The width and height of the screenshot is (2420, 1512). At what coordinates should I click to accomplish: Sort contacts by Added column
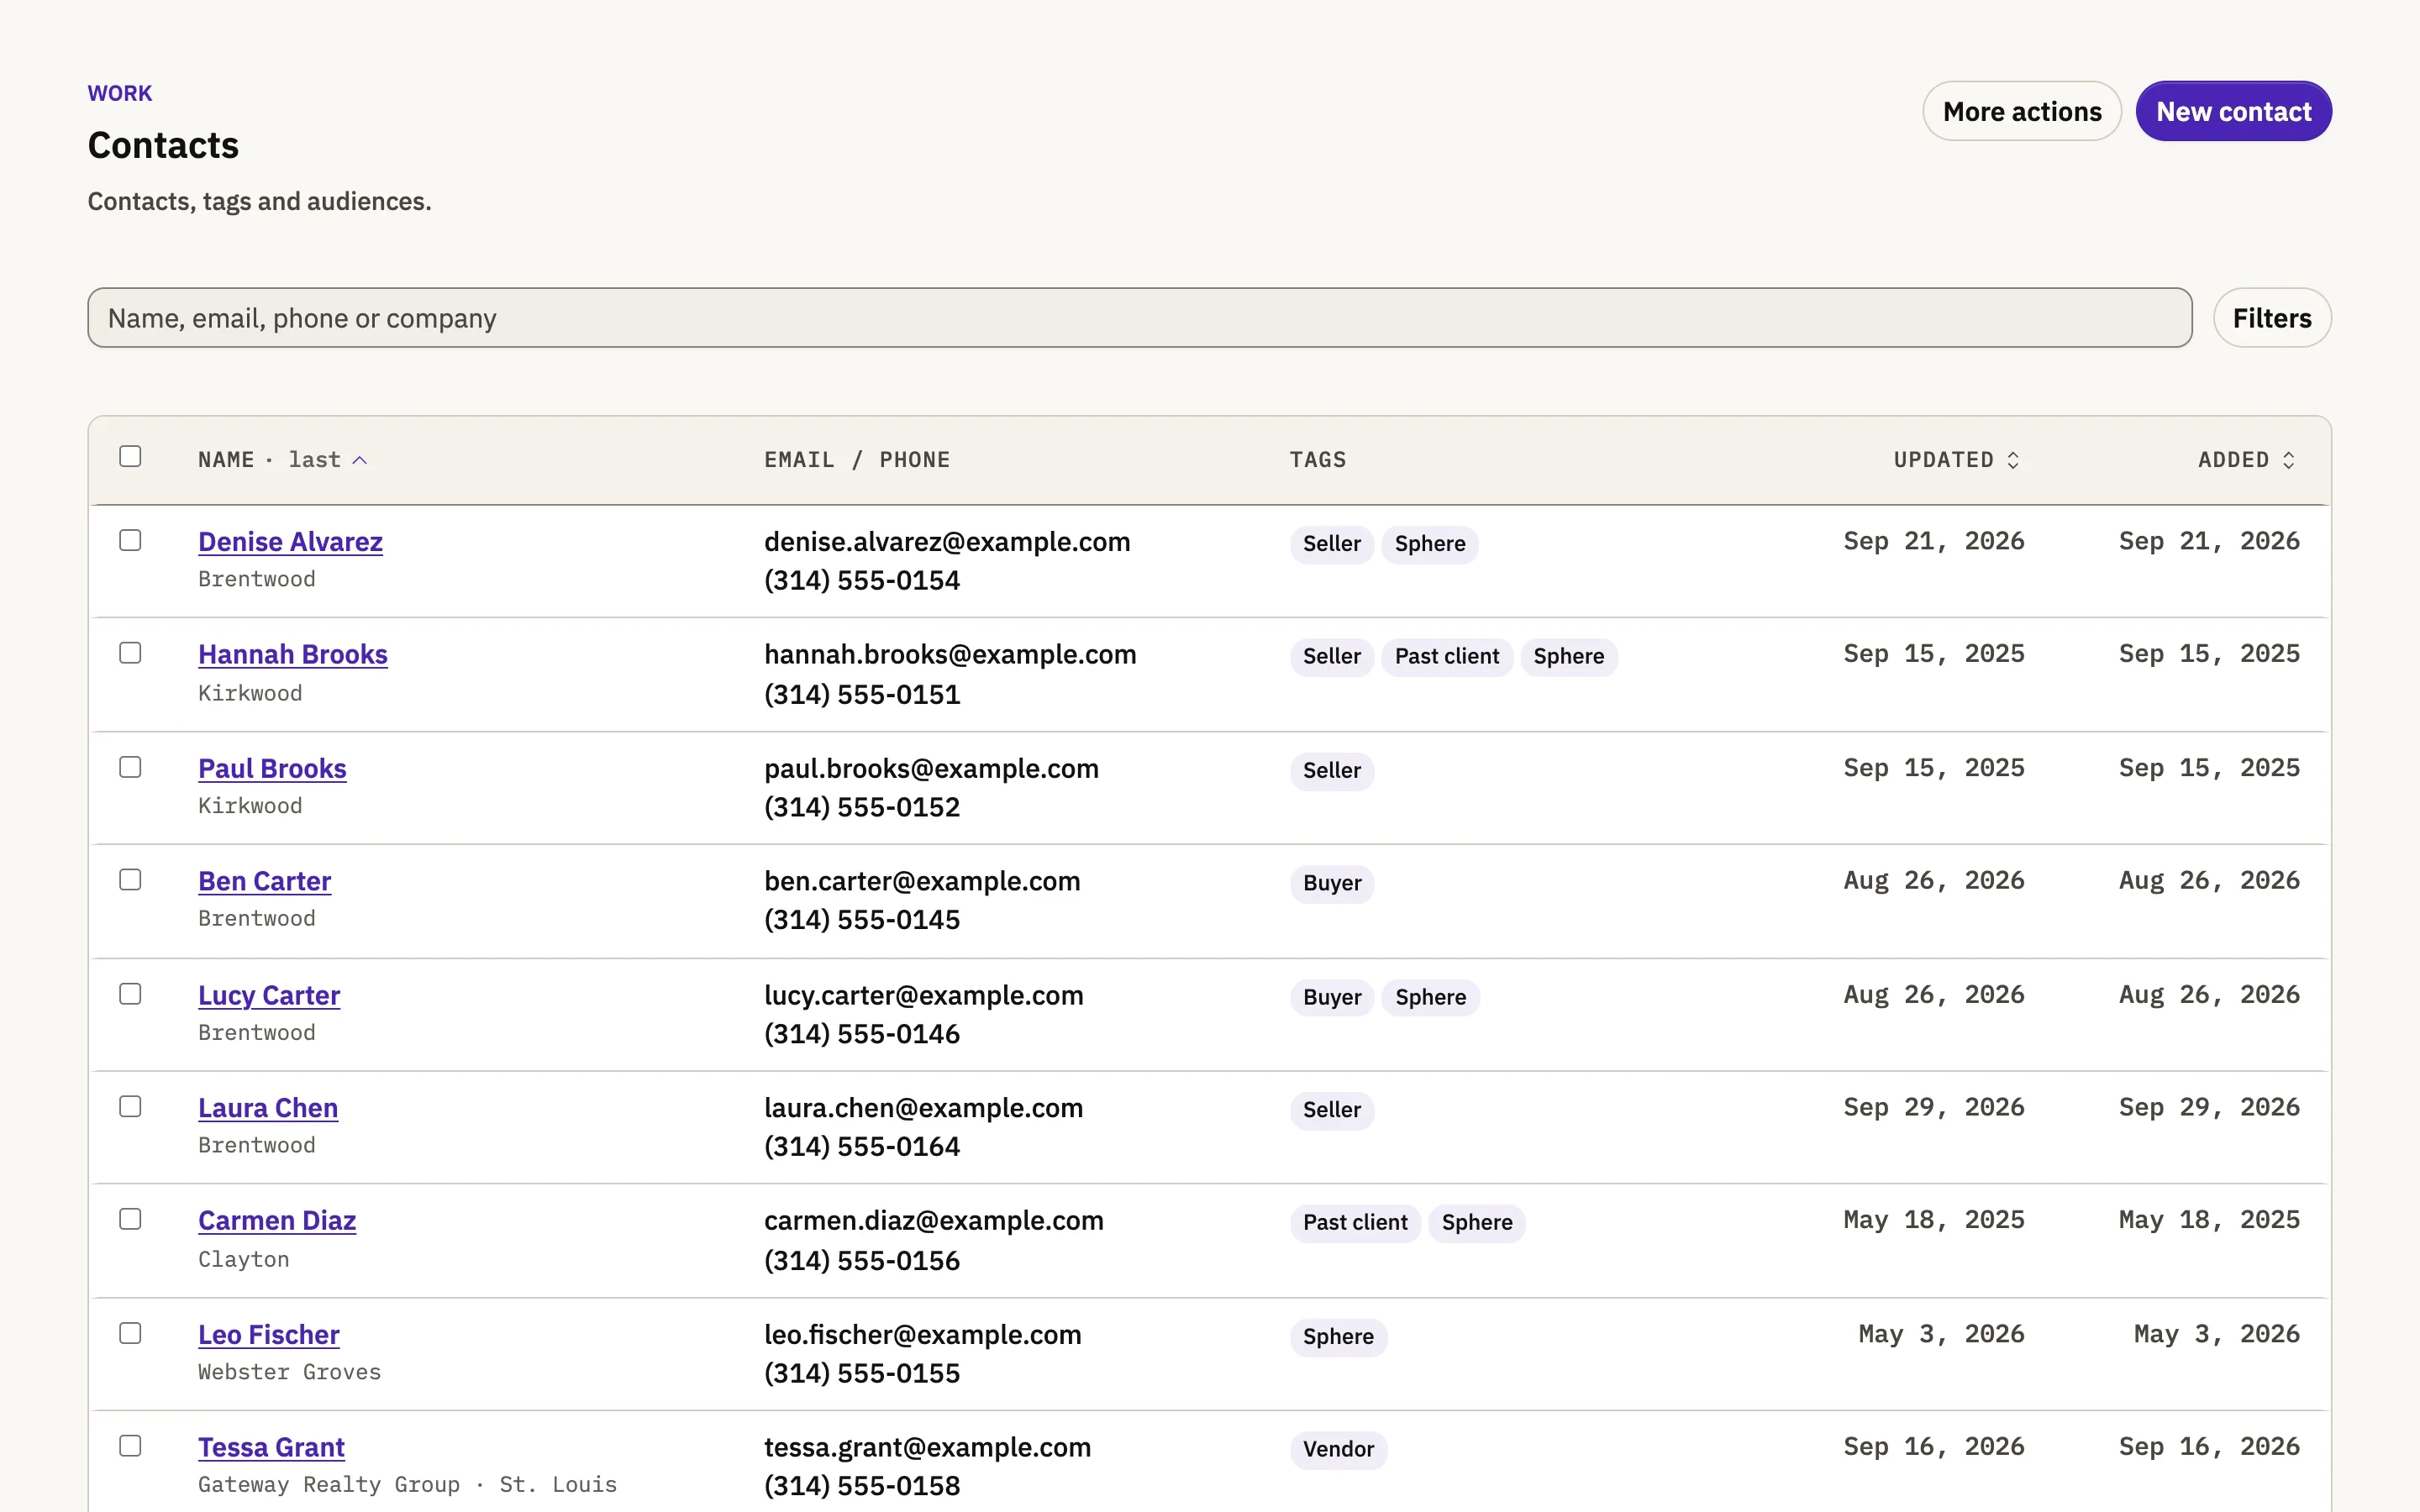click(x=2247, y=460)
